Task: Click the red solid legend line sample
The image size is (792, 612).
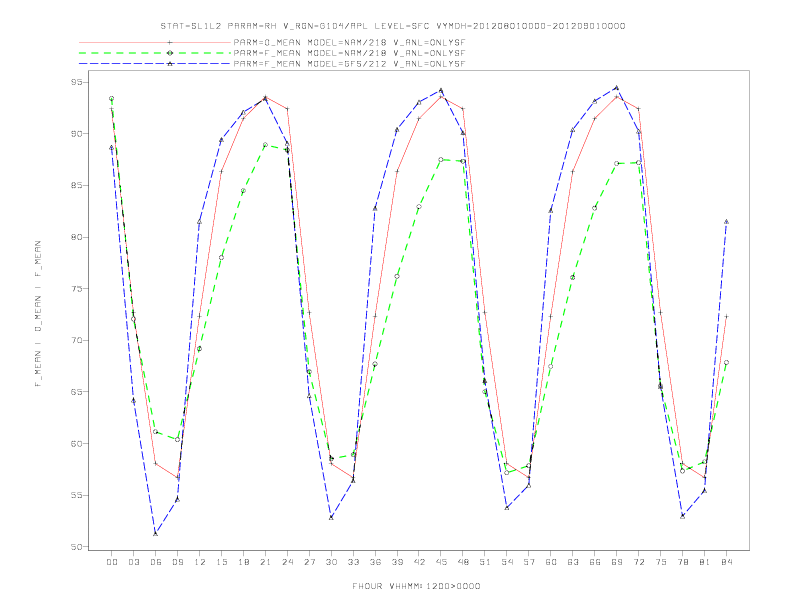Action: coord(155,42)
